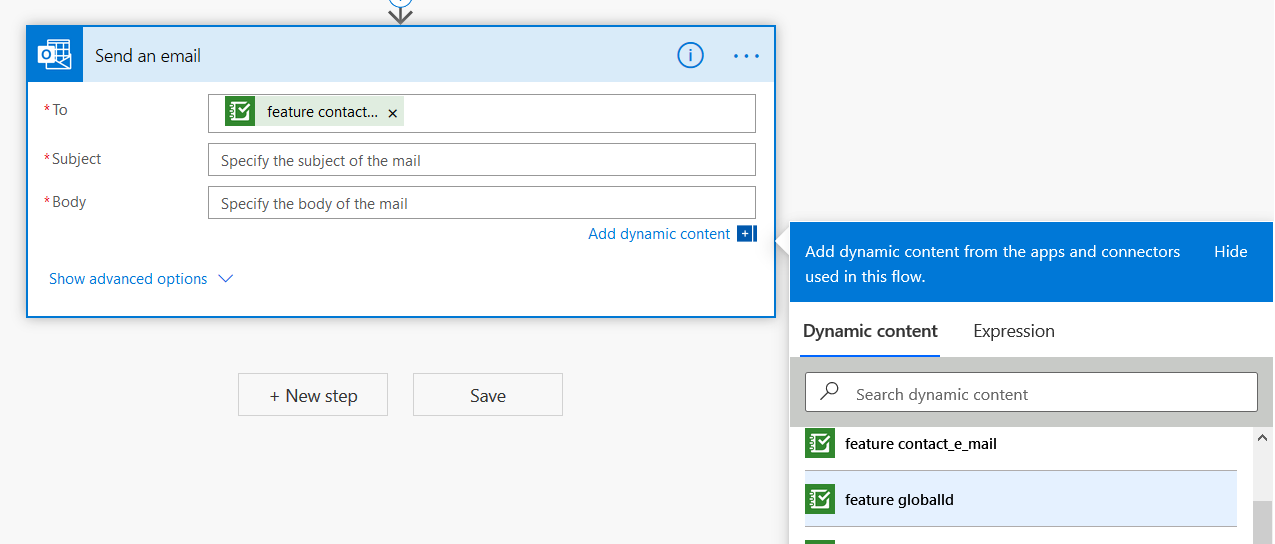Click the New step button

(x=313, y=395)
